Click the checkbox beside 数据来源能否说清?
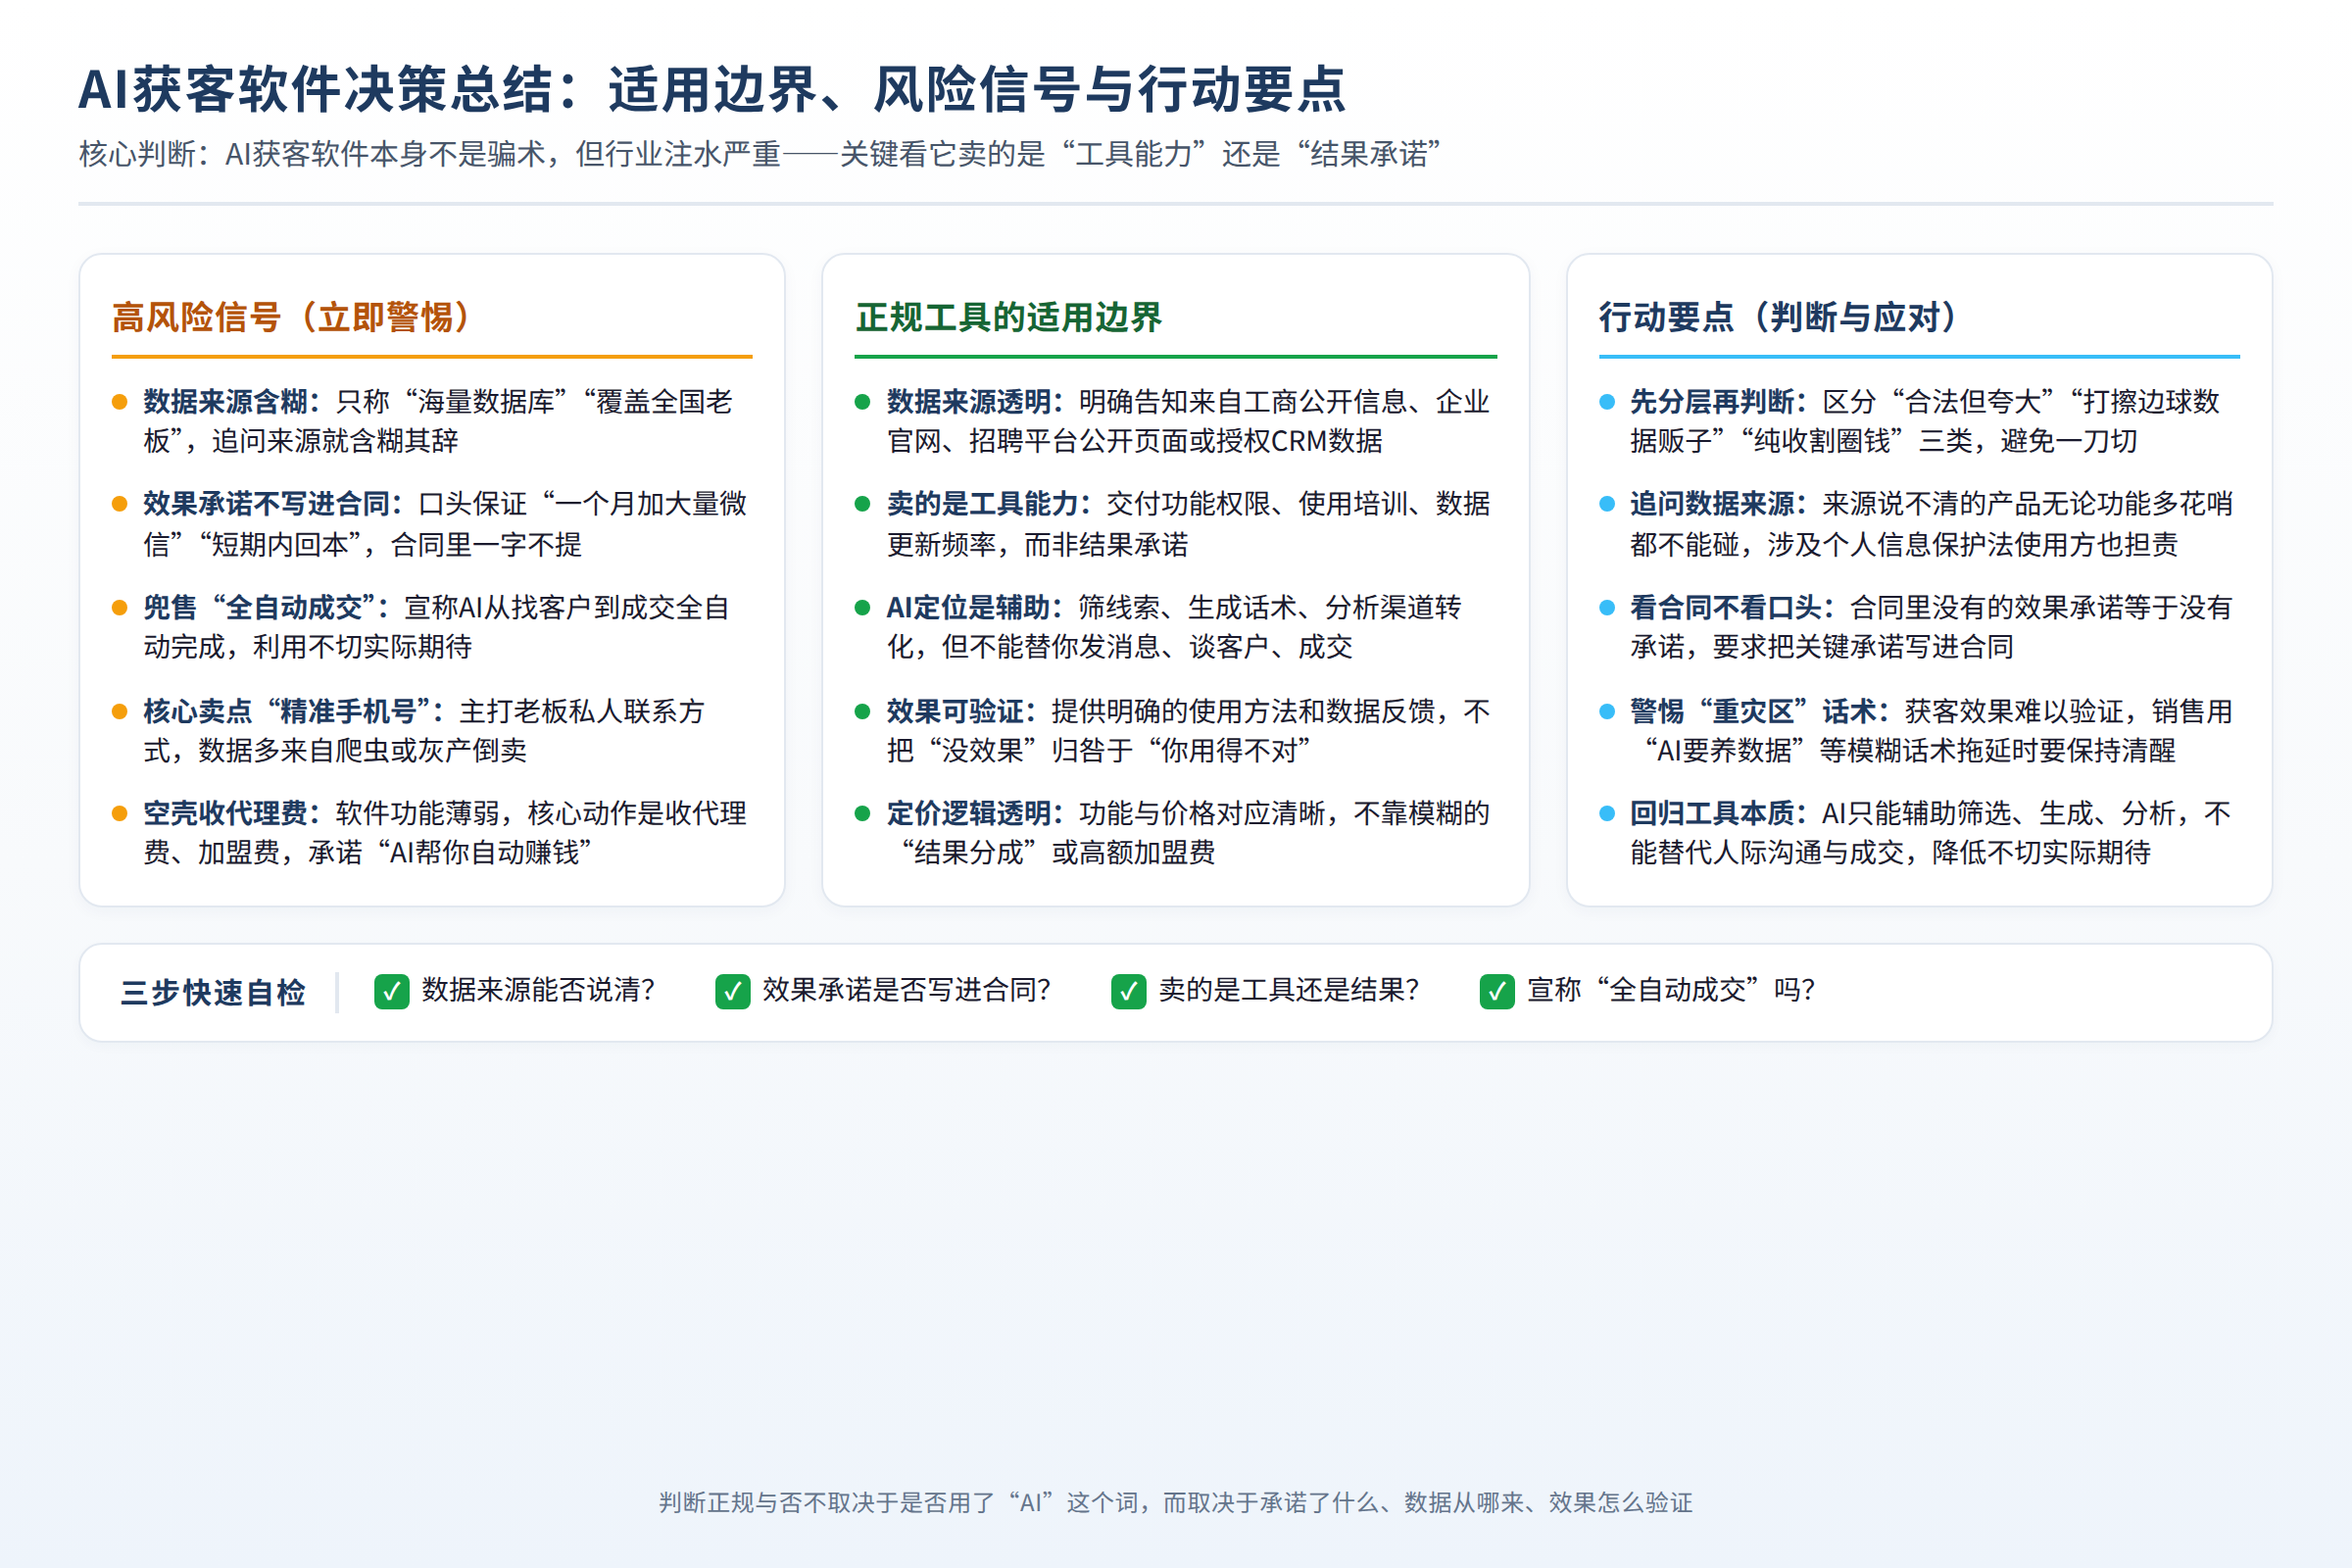 [x=391, y=991]
